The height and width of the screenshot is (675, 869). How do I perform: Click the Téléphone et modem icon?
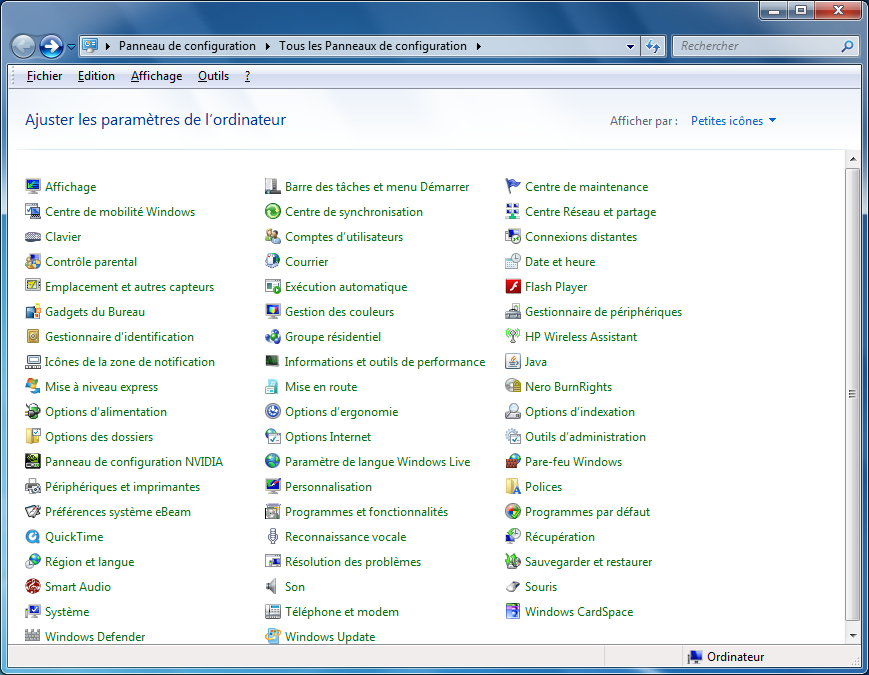[x=273, y=611]
